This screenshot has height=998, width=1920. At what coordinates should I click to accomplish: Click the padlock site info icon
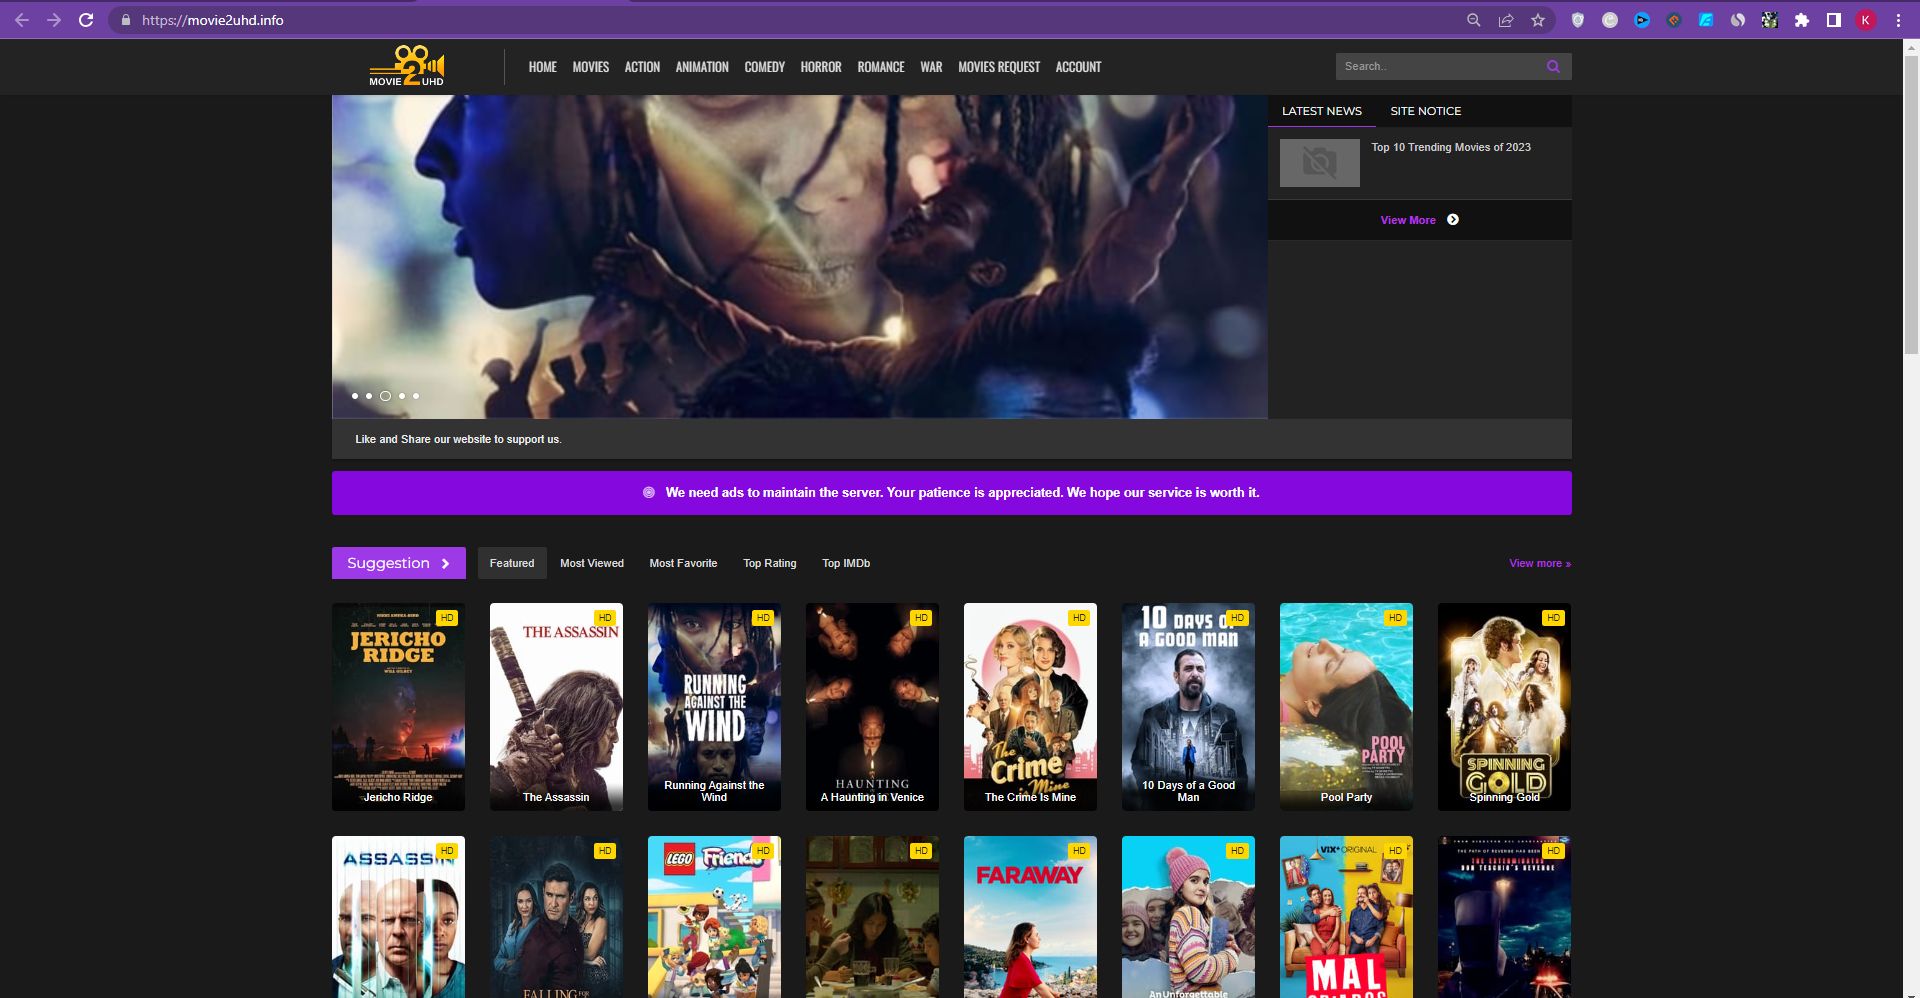click(126, 20)
